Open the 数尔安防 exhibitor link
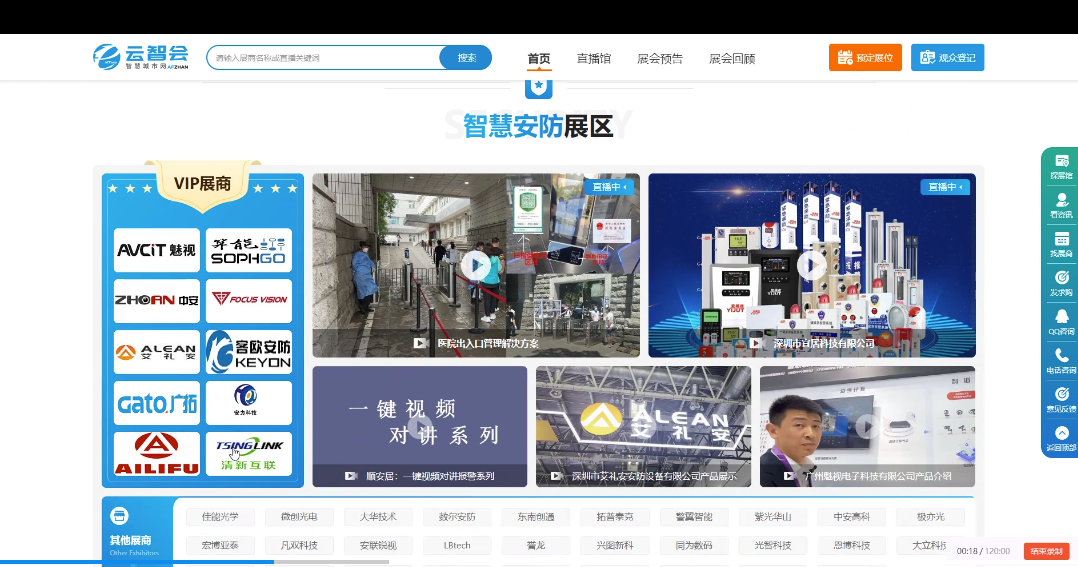 click(x=457, y=517)
